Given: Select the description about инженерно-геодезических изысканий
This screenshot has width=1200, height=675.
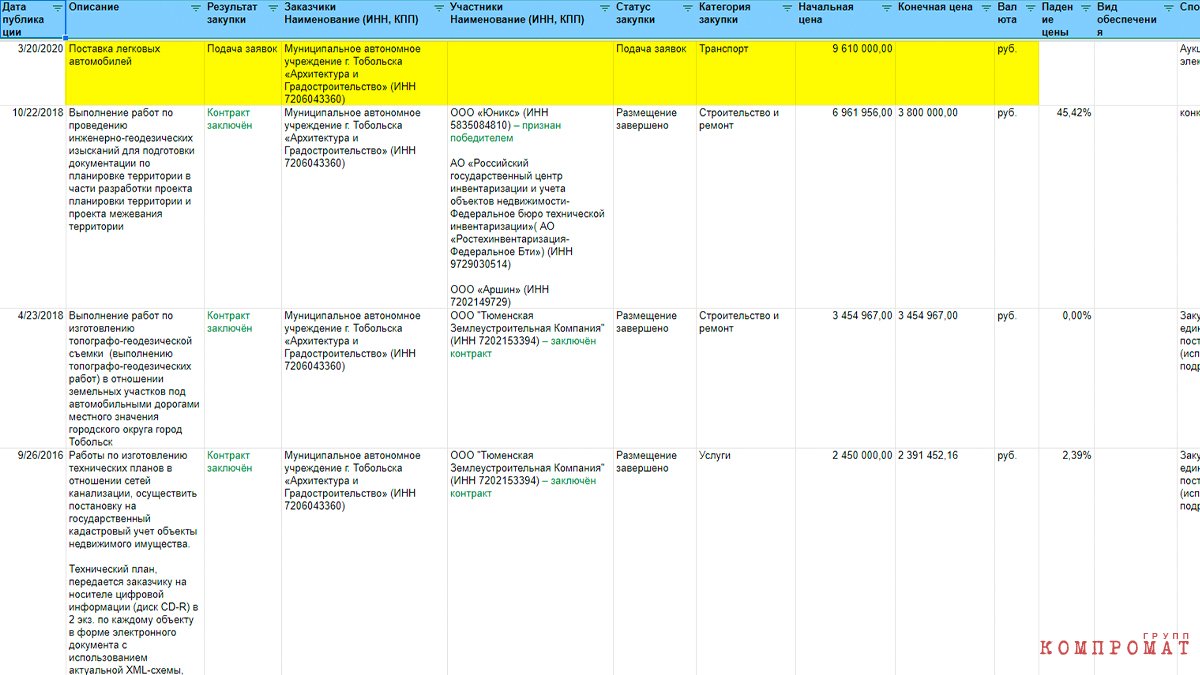Looking at the screenshot, I should point(134,206).
